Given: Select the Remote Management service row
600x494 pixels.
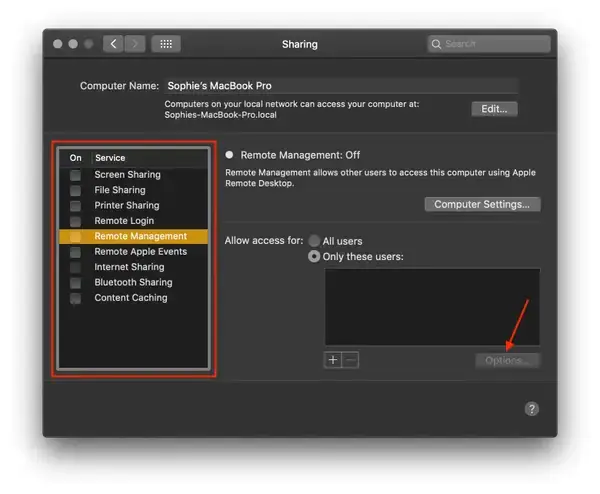Looking at the screenshot, I should 134,236.
